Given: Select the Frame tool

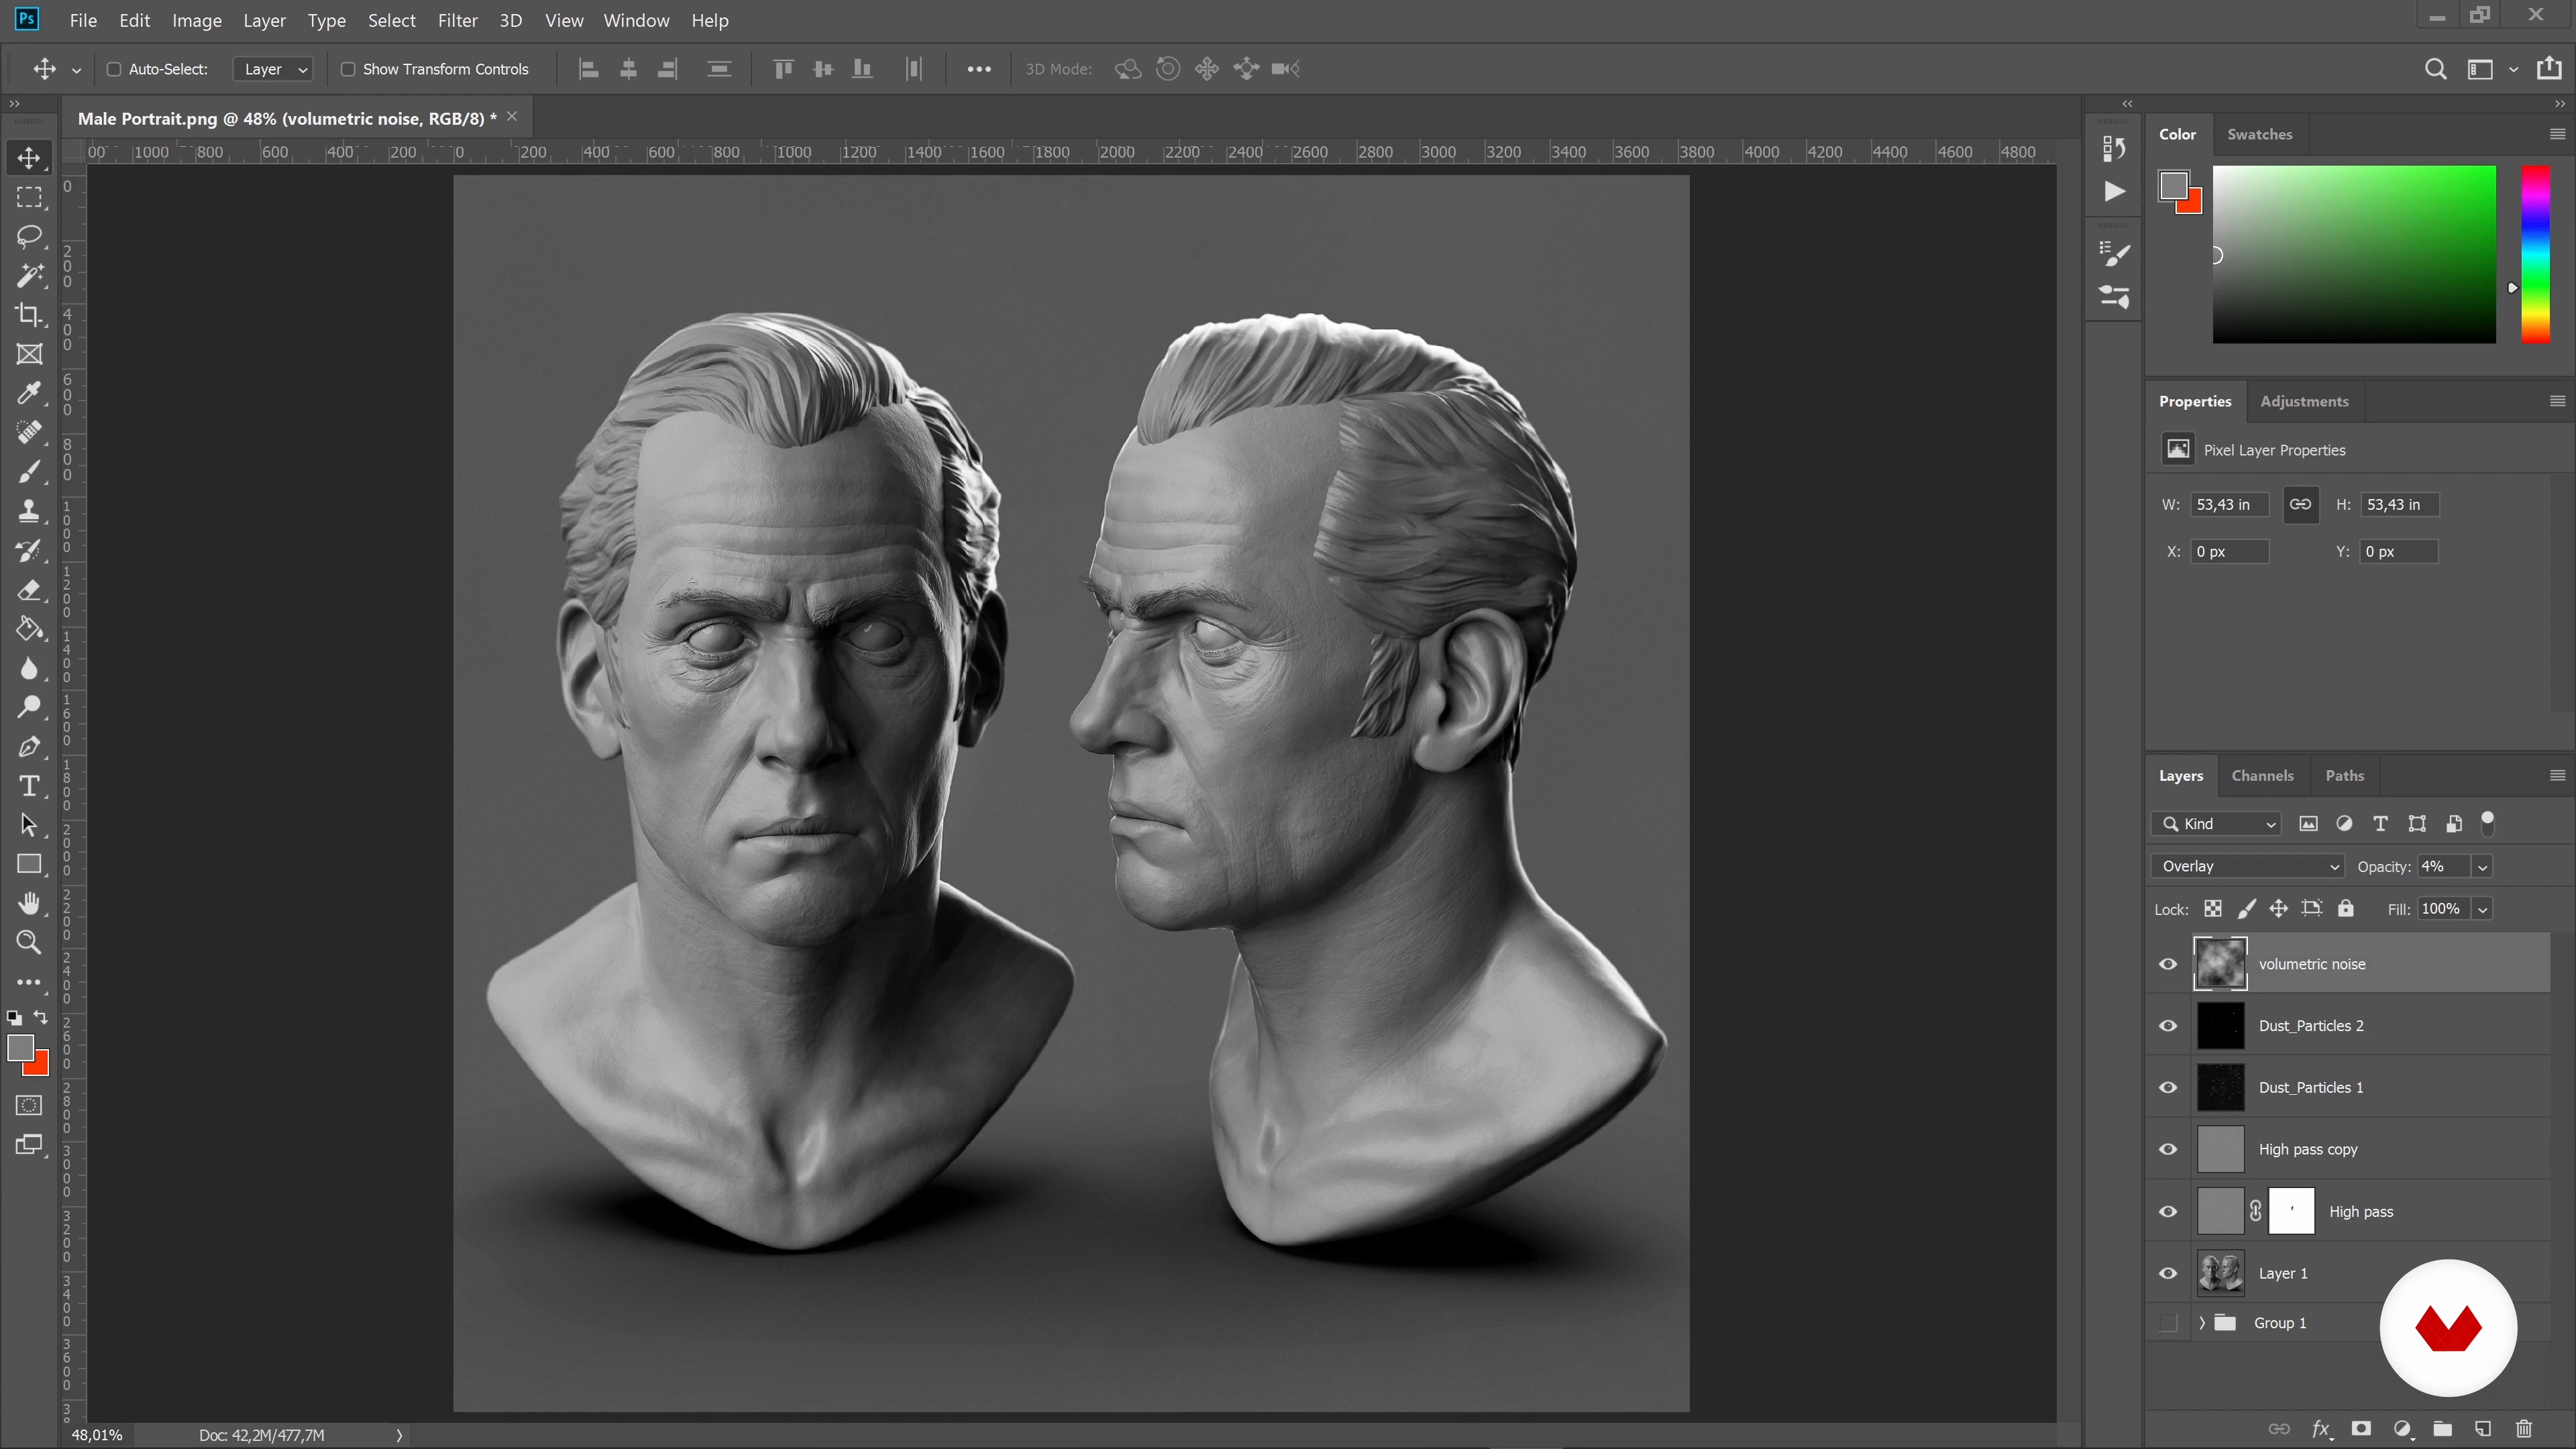Looking at the screenshot, I should coord(29,354).
